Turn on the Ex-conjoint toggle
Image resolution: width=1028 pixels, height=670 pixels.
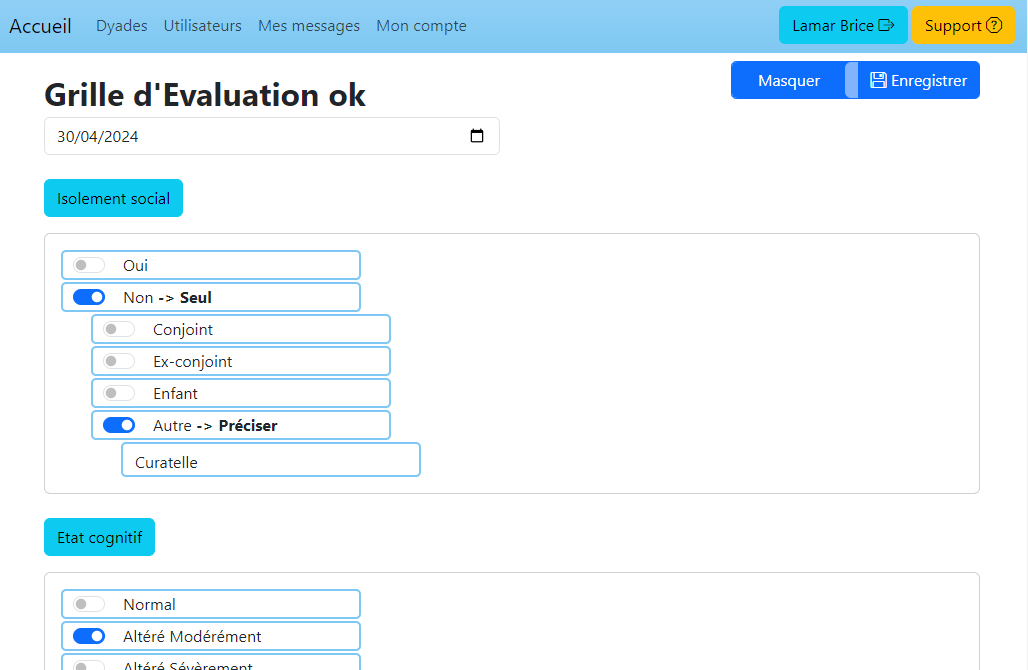click(x=119, y=361)
